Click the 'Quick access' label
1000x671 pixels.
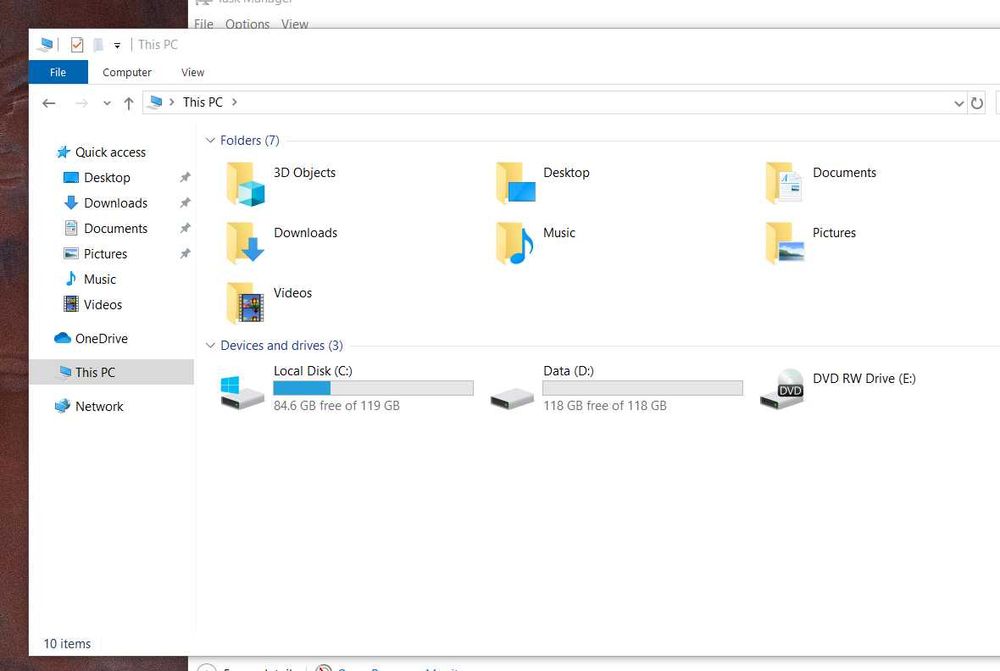(x=110, y=152)
